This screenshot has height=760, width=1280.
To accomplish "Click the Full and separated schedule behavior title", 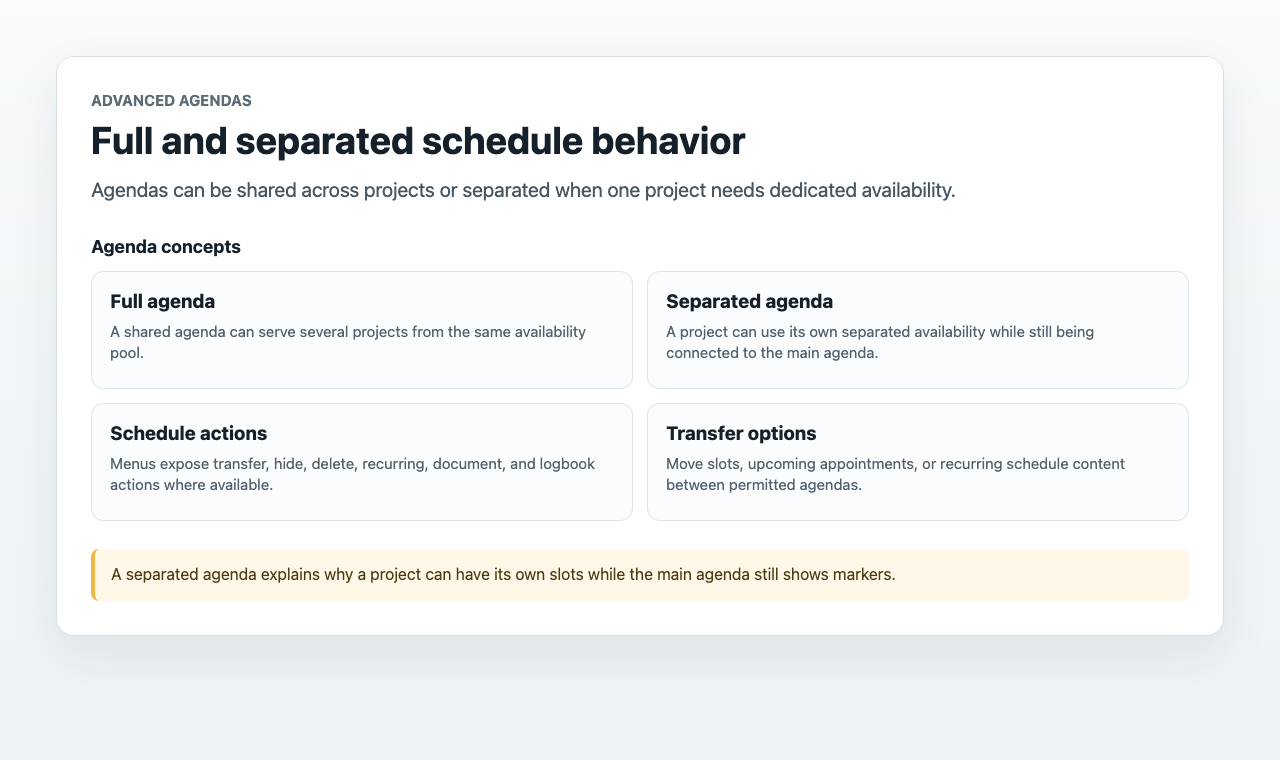I will click(418, 141).
